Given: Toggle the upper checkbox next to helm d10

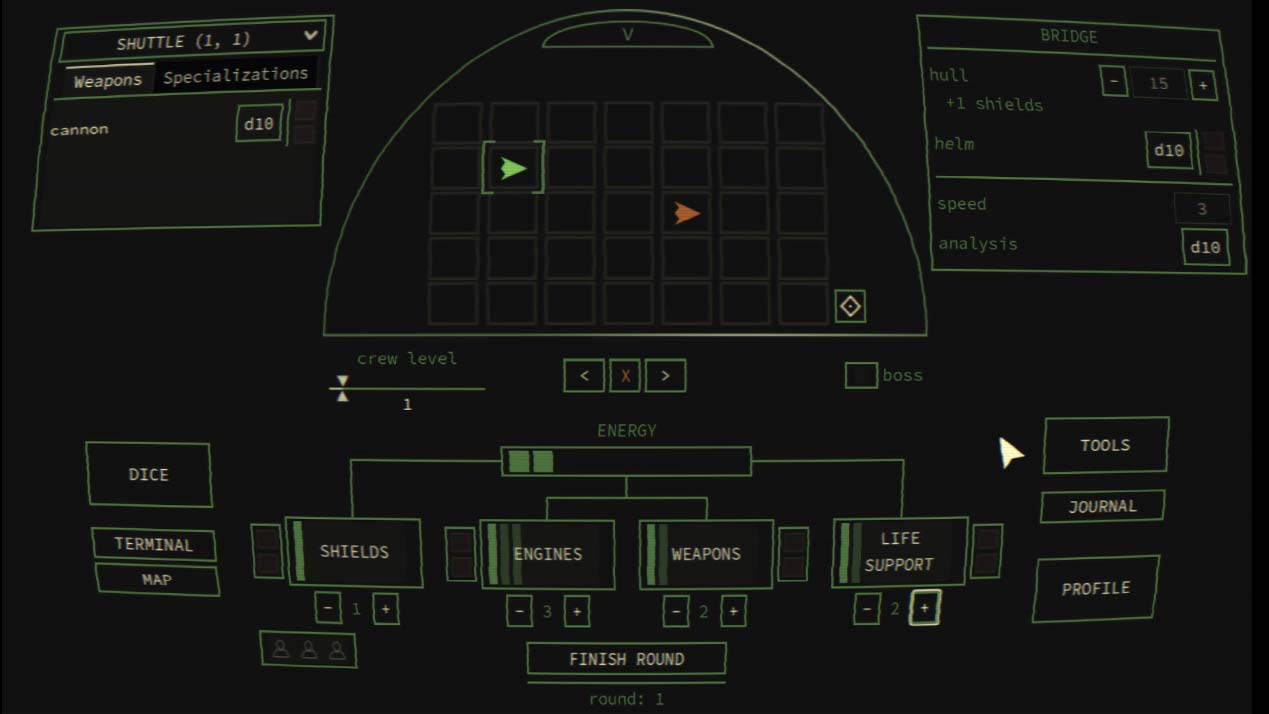Looking at the screenshot, I should point(1213,142).
